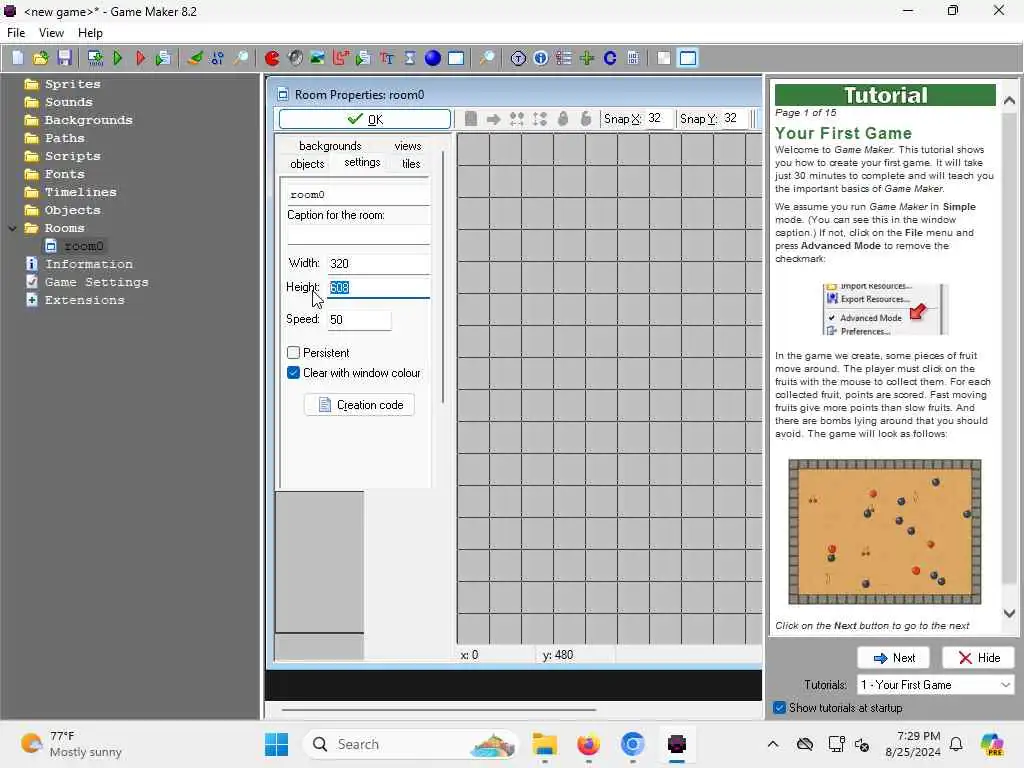Viewport: 1024px width, 768px height.
Task: Click the room editor right arrow shift icon
Action: click(494, 119)
